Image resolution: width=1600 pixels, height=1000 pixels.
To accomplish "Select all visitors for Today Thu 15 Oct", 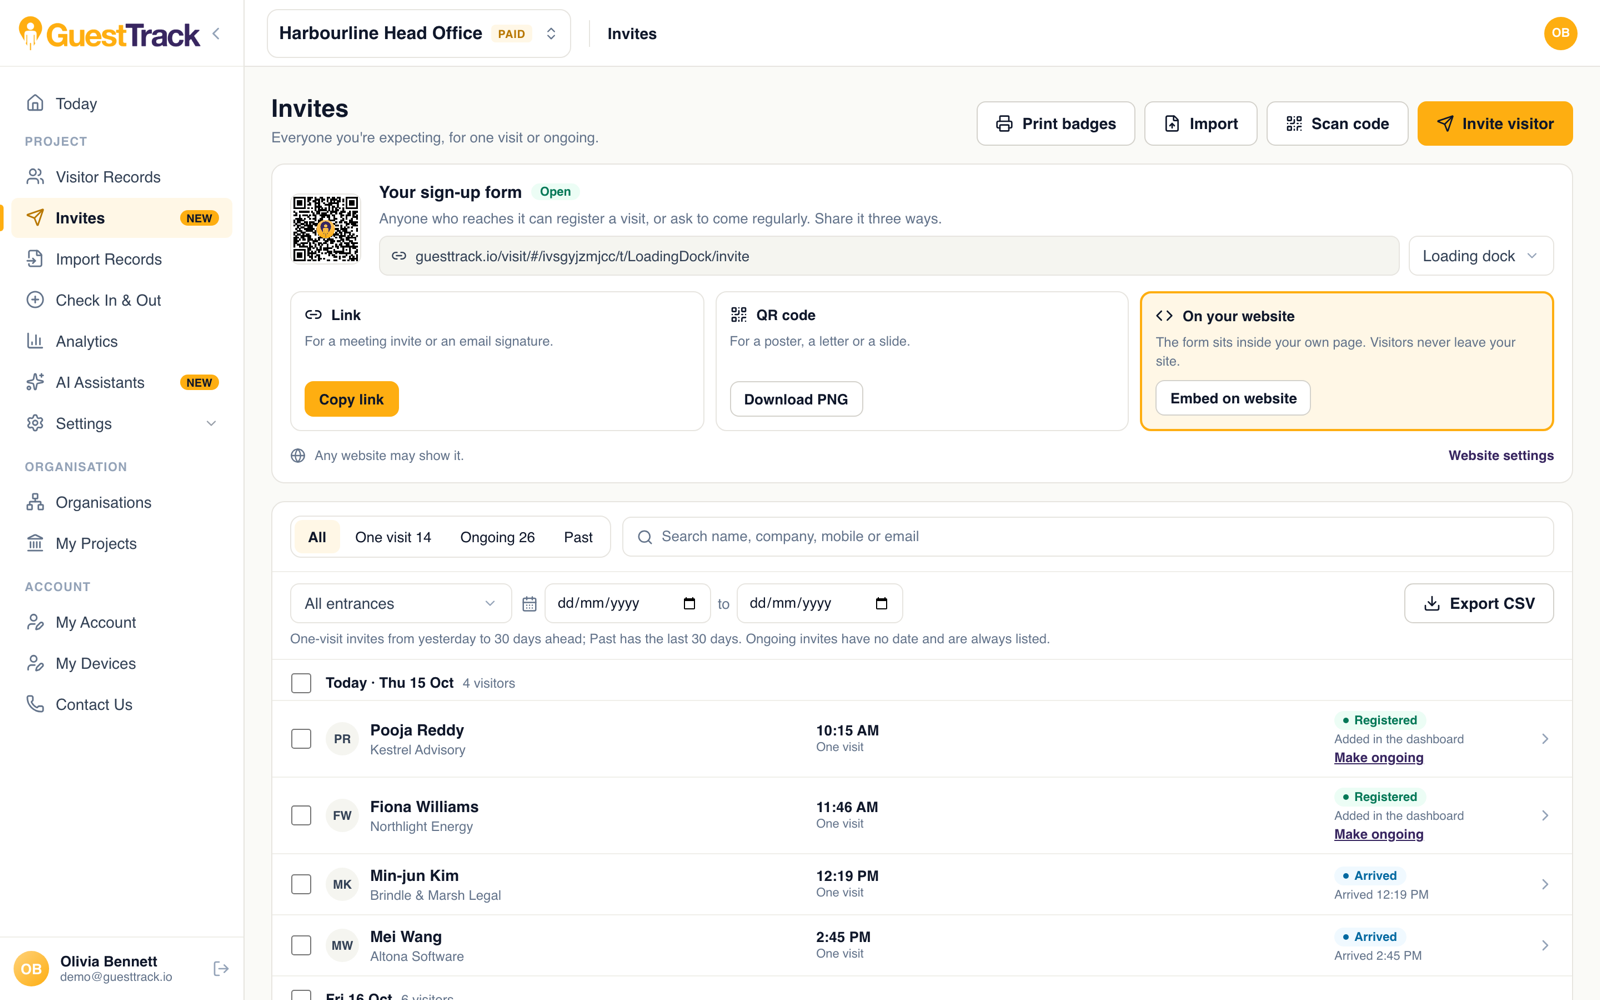I will [301, 683].
